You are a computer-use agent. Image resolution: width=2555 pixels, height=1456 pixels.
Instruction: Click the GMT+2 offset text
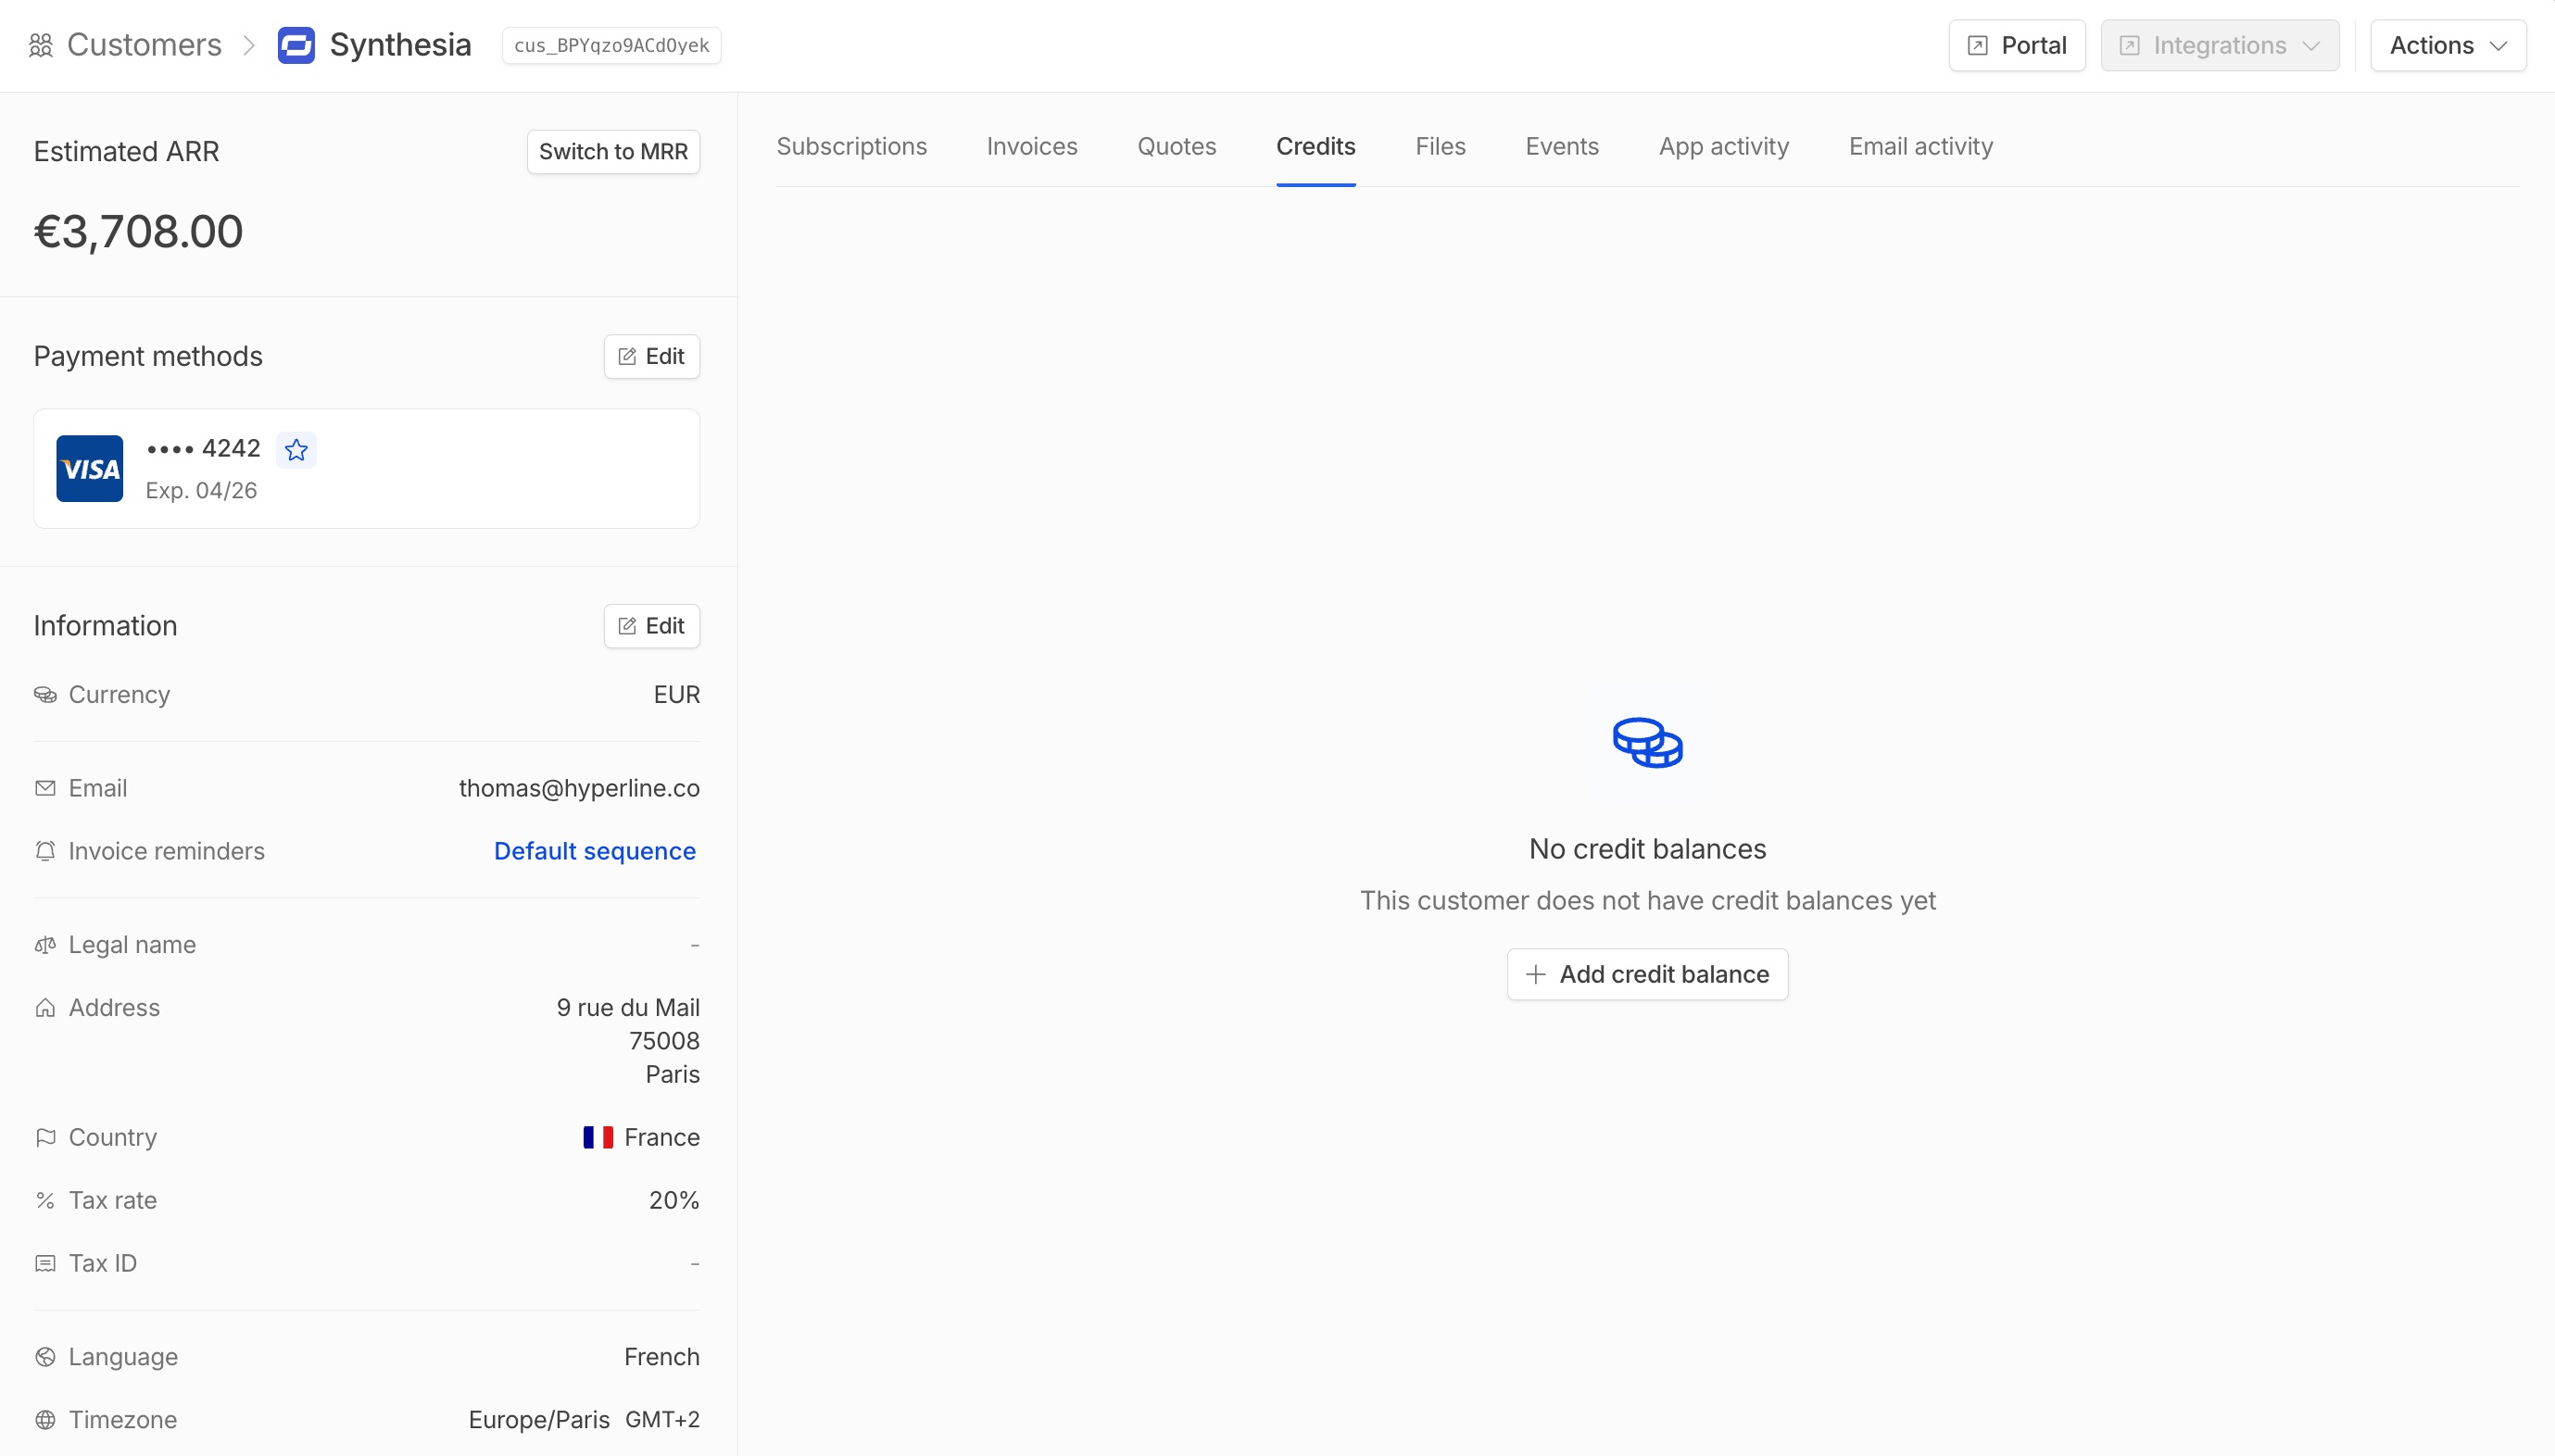(662, 1420)
